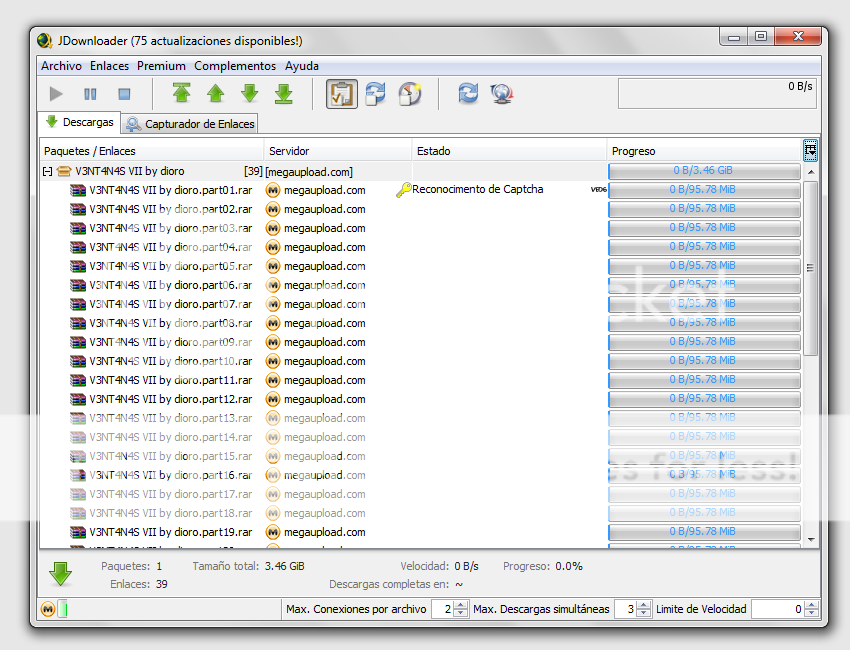Decrease Max. Conexiones por archivo with the down arrow
850x650 pixels.
[x=461, y=613]
